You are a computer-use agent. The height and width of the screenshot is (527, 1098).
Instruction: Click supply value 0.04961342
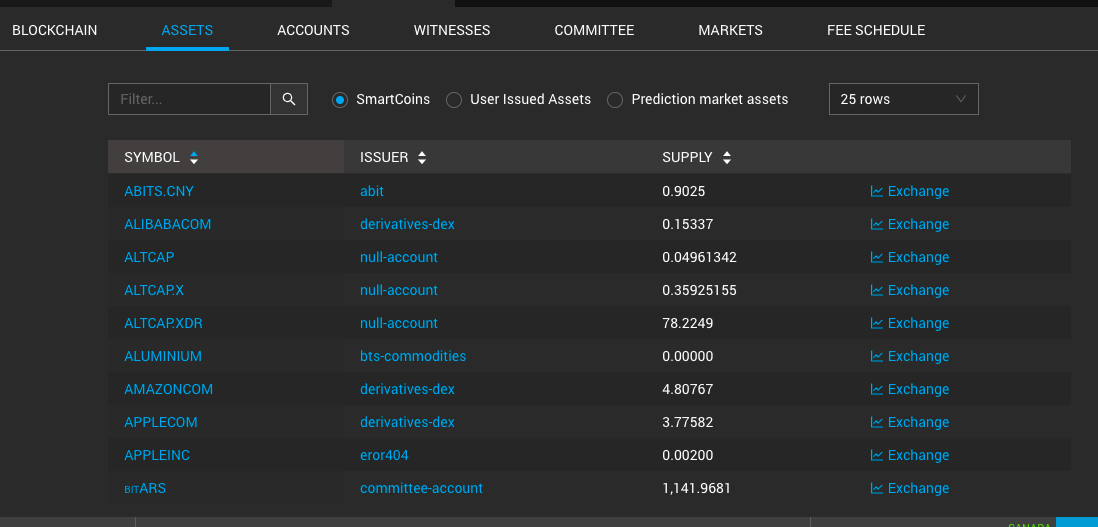tap(700, 257)
